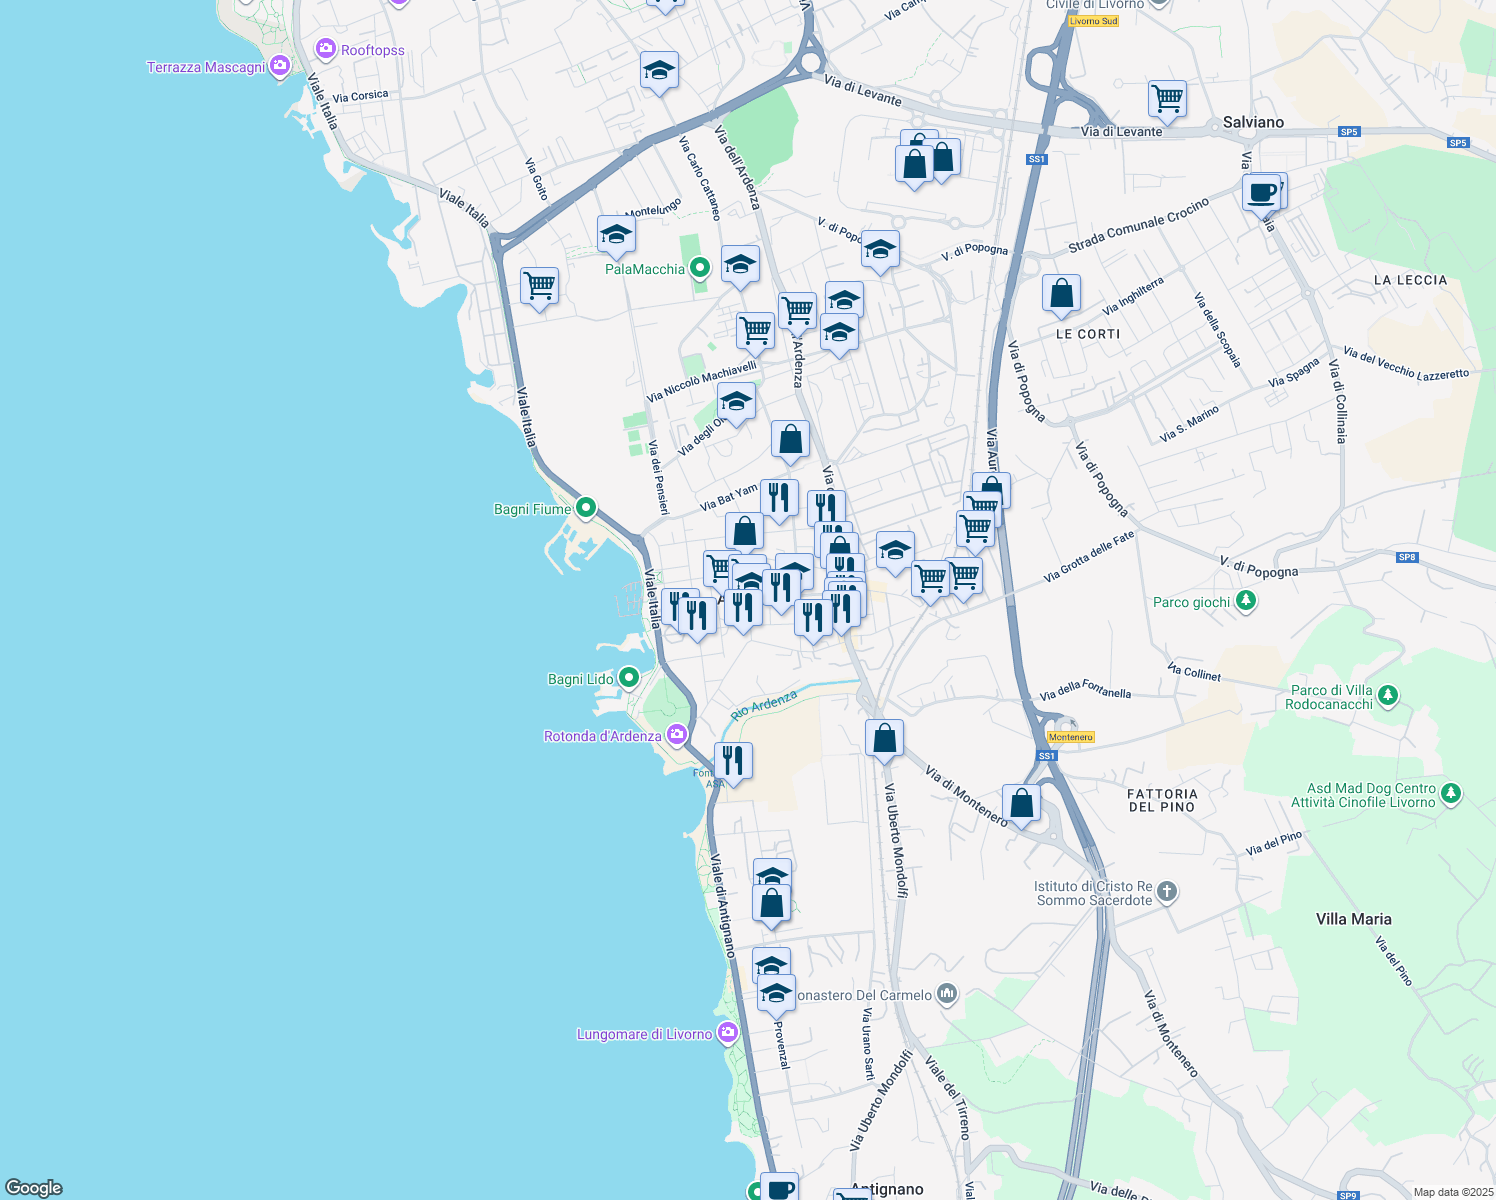The image size is (1496, 1200).
Task: Select the Istituto di Cristo Re church marker
Action: tap(1167, 891)
